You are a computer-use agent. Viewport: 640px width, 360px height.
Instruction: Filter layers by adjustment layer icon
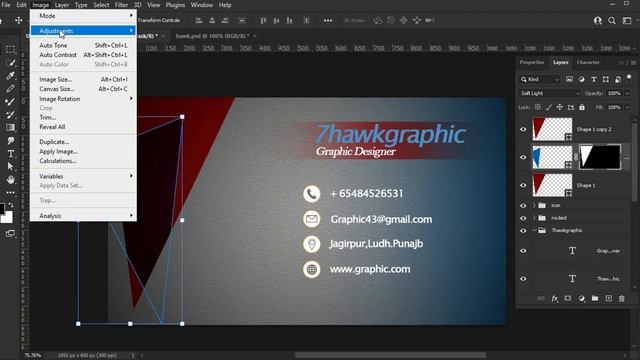(582, 79)
